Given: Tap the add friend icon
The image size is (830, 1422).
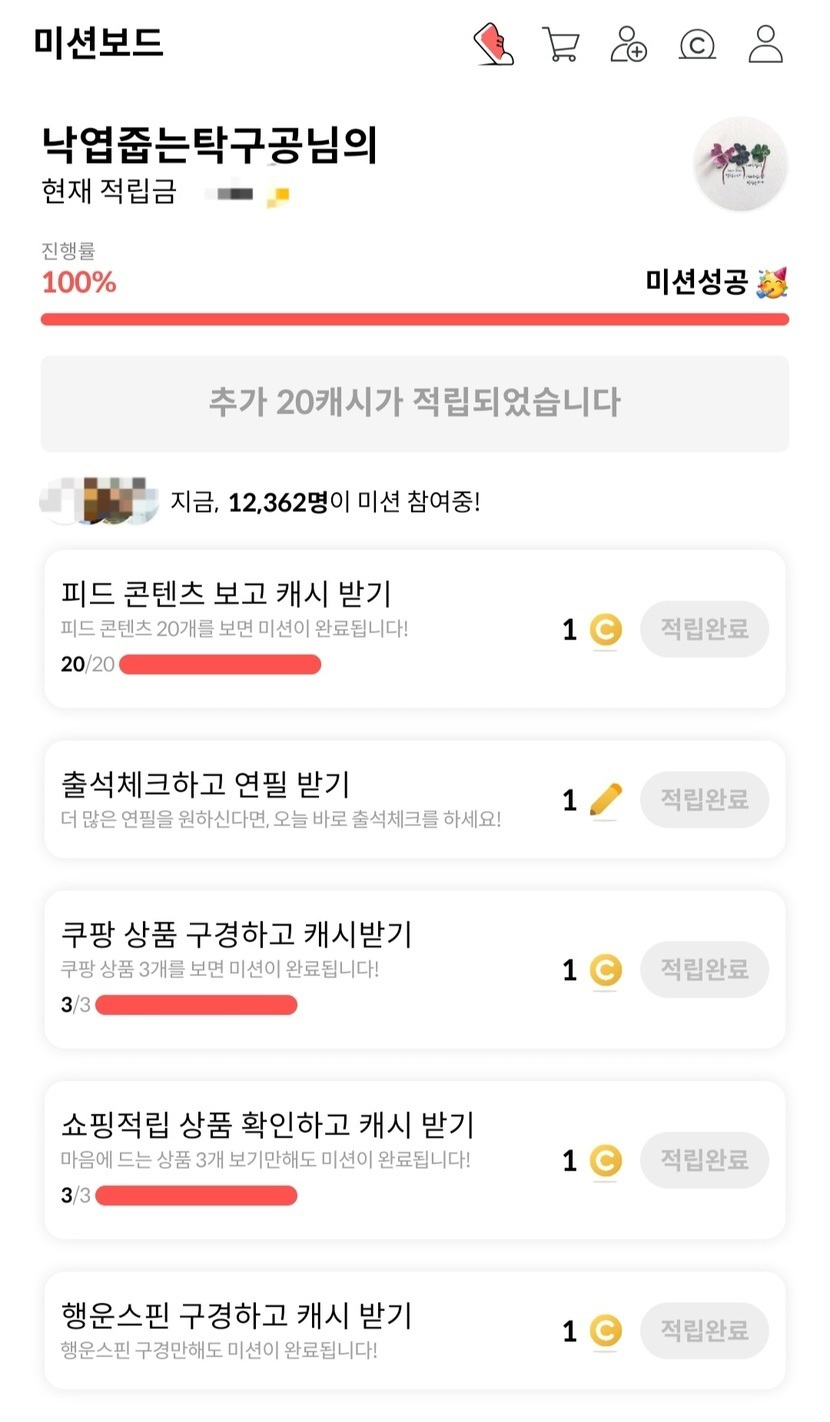Looking at the screenshot, I should point(628,45).
